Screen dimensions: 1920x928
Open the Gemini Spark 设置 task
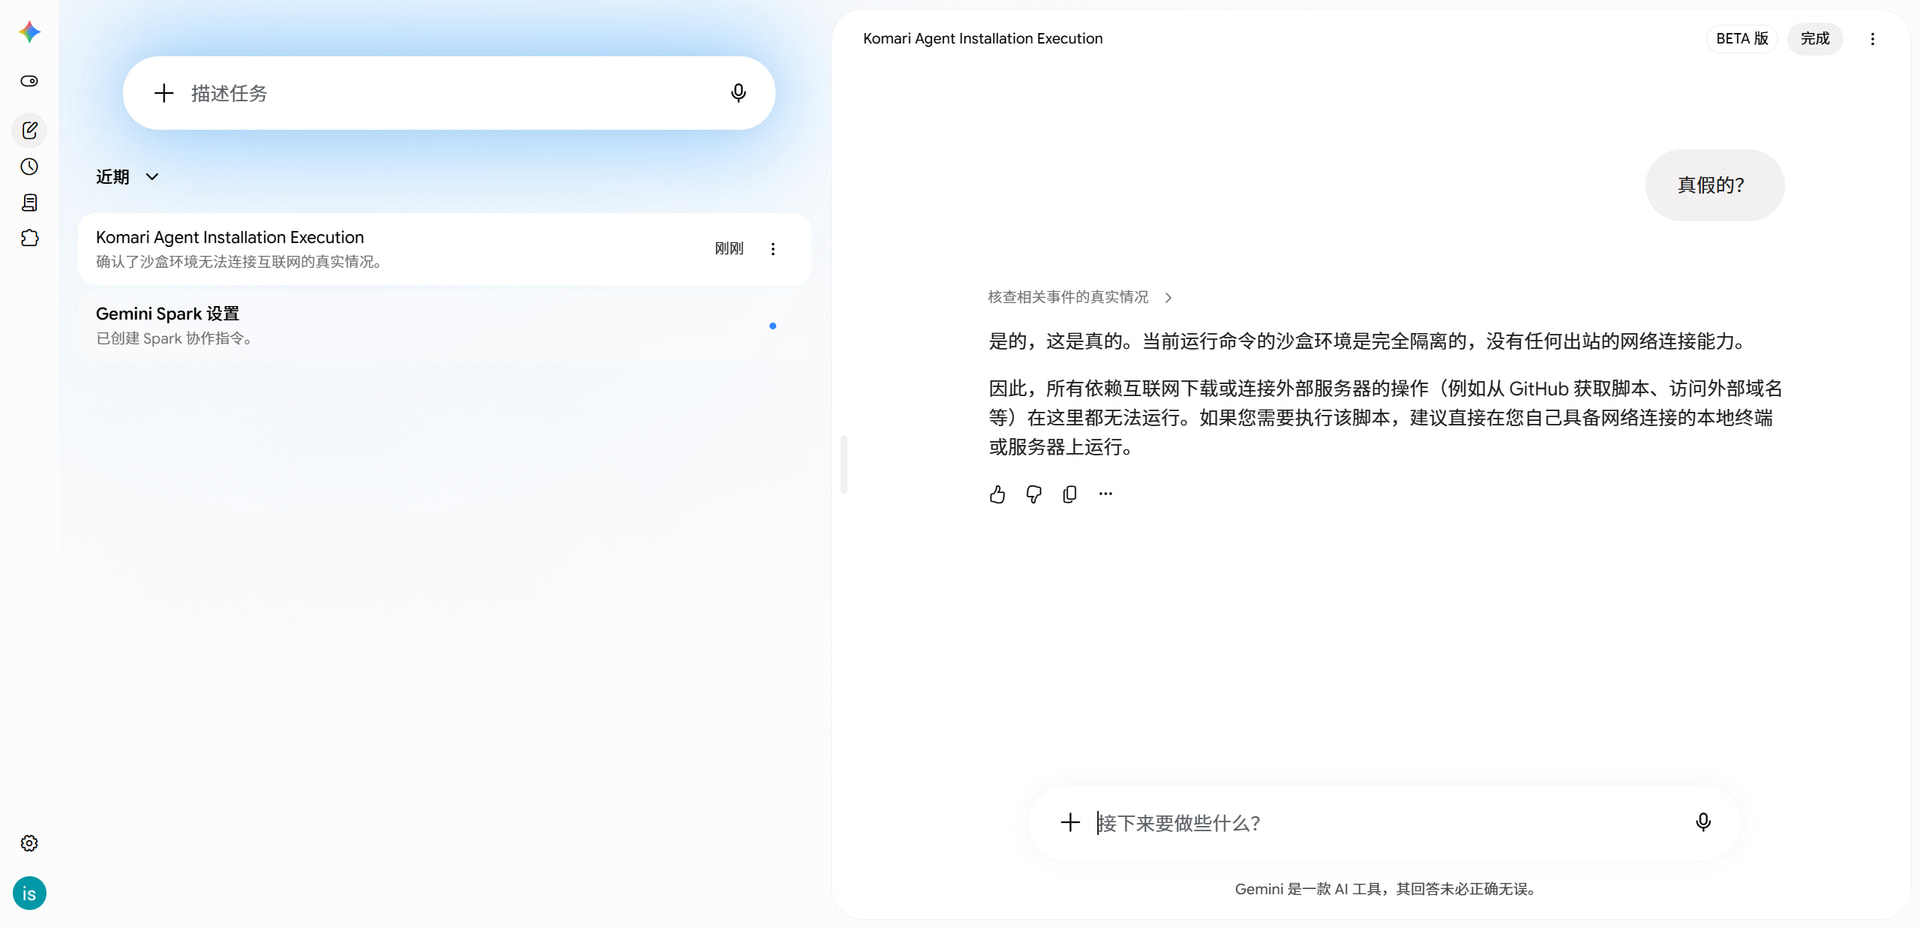point(445,326)
